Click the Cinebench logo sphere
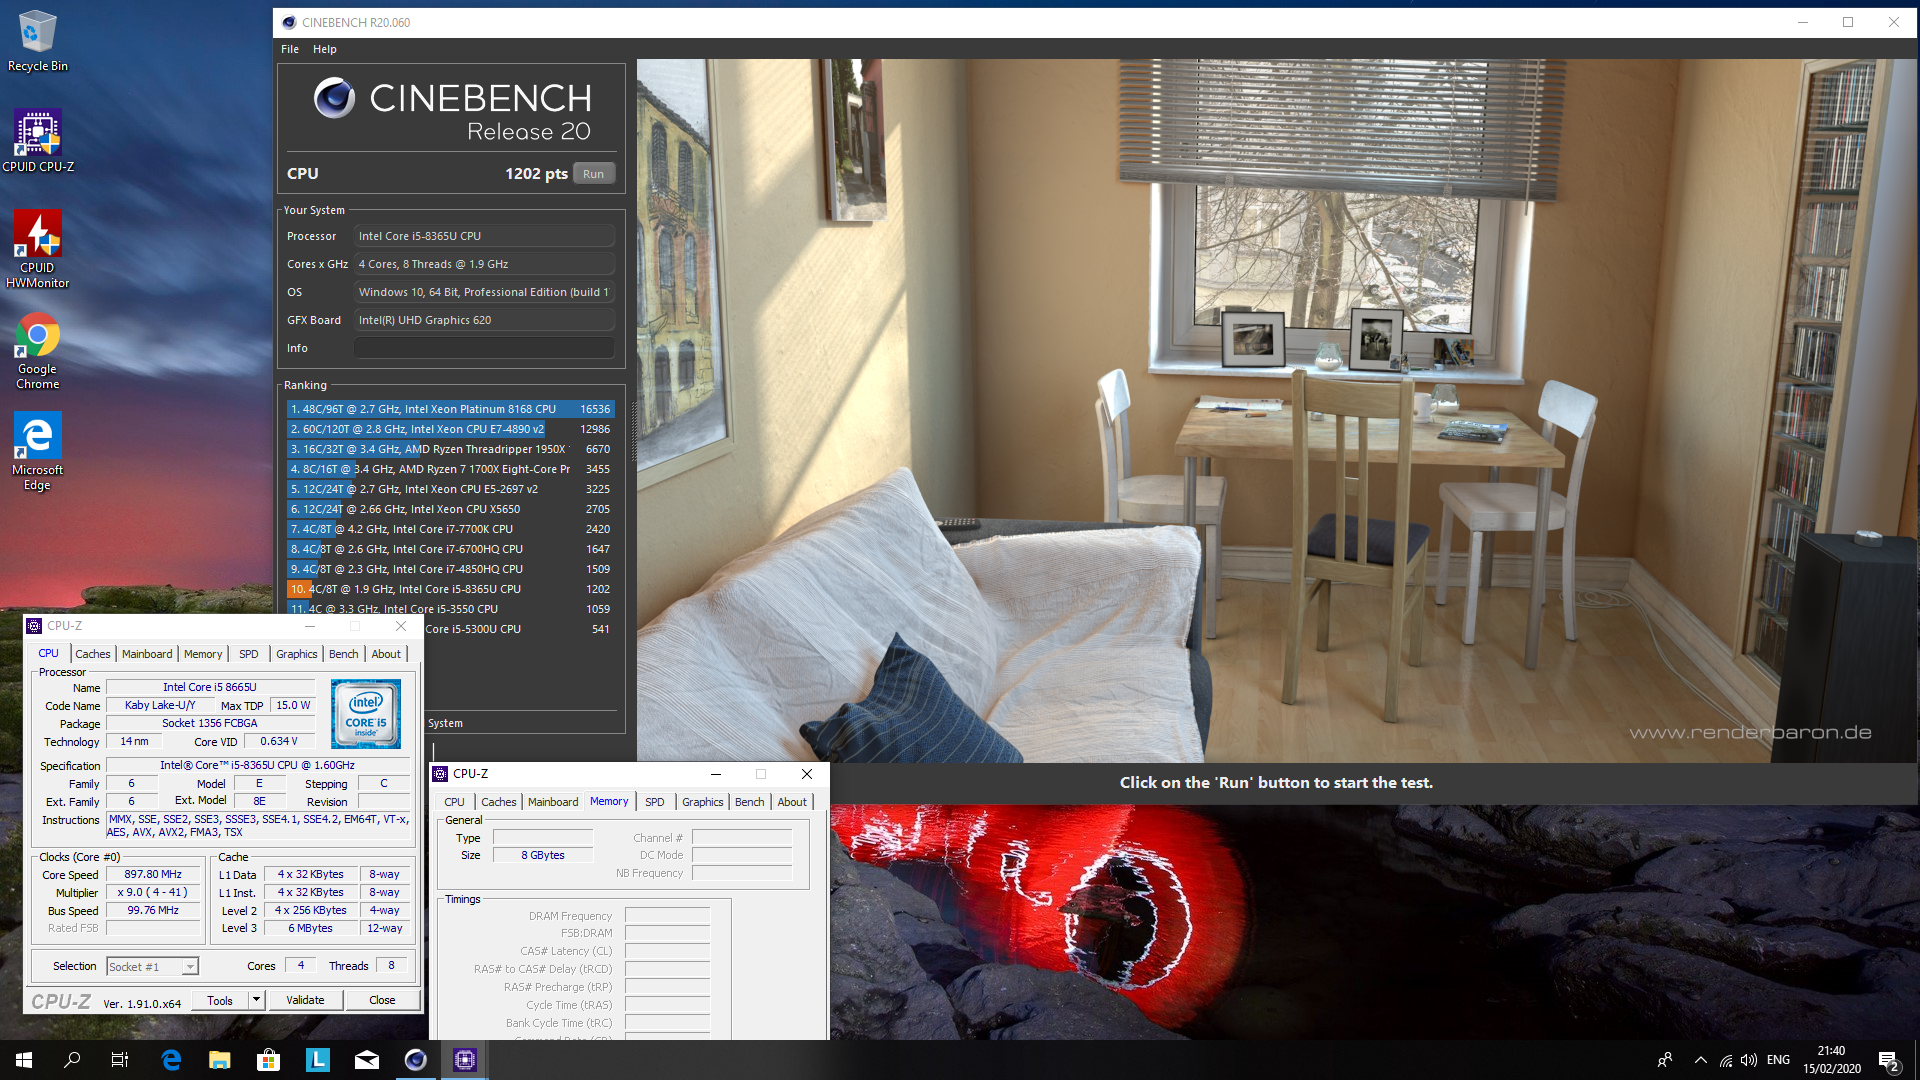The height and width of the screenshot is (1080, 1920). (x=334, y=98)
